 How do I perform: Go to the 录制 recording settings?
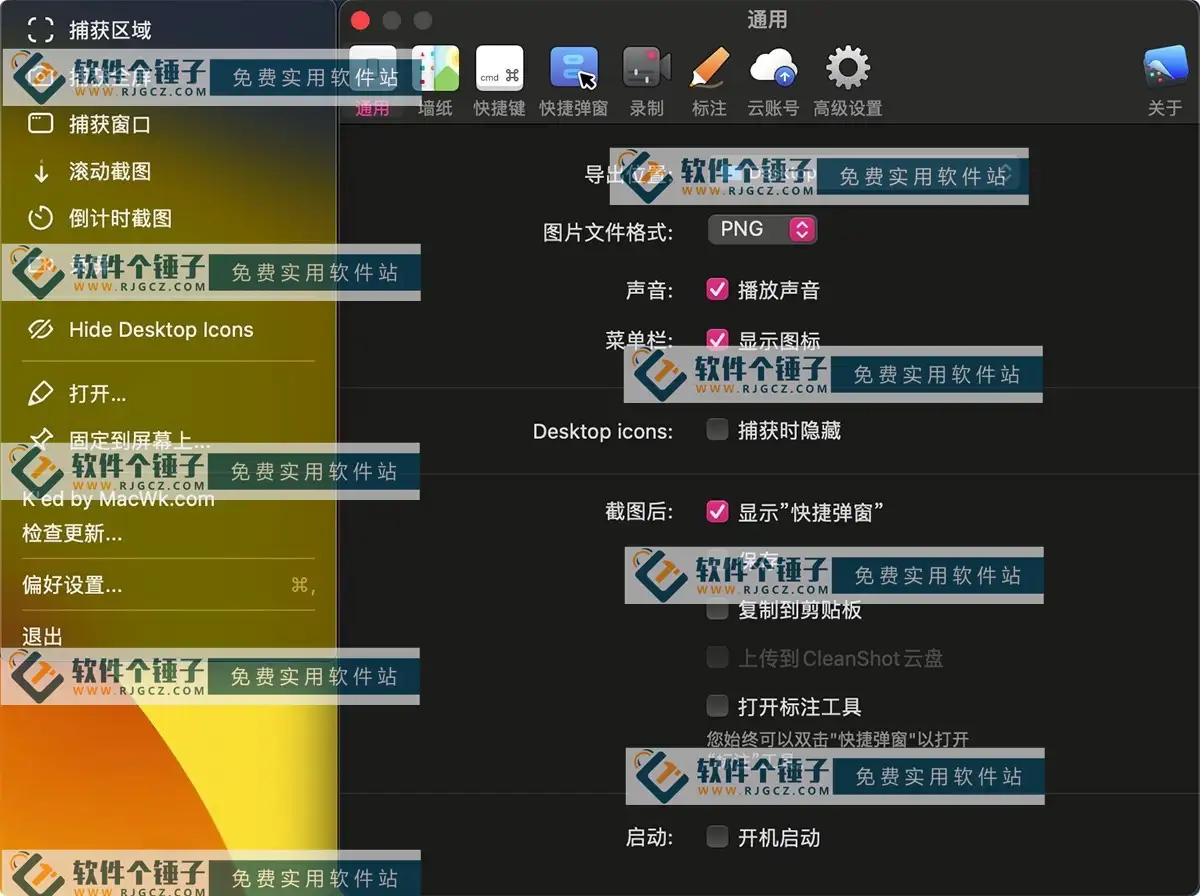(647, 82)
